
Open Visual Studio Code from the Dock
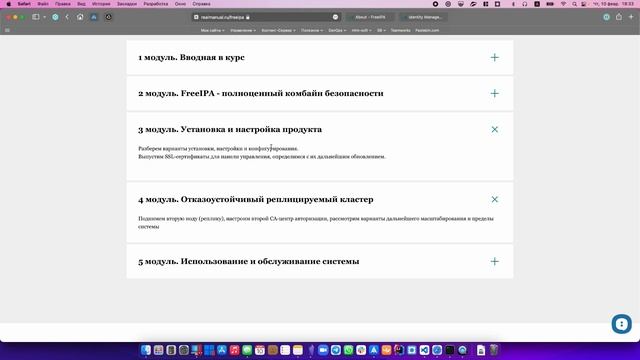(x=424, y=350)
